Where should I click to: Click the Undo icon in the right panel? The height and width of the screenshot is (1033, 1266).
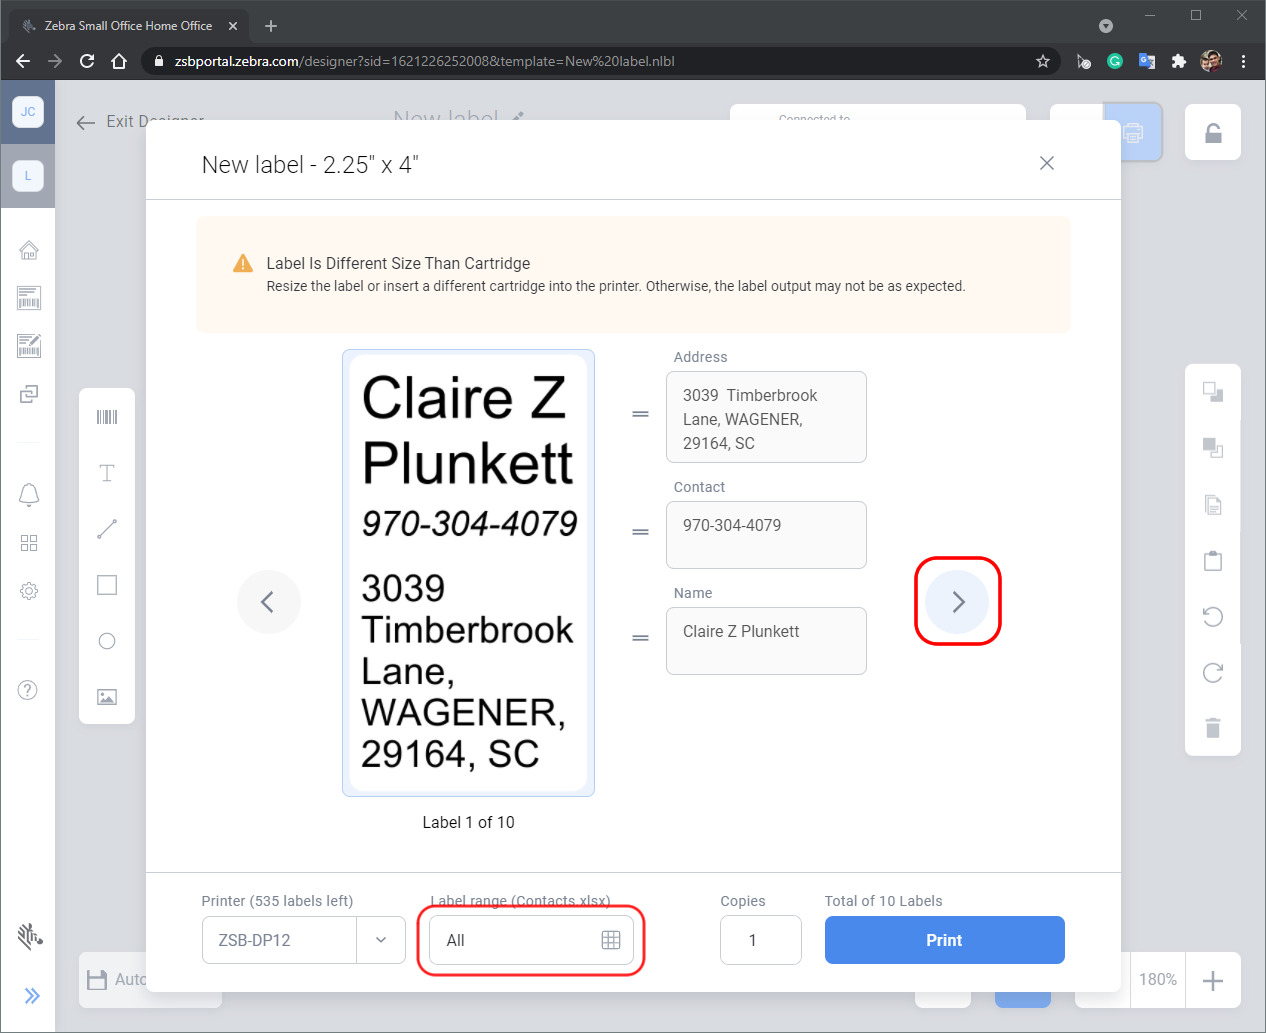click(1213, 617)
